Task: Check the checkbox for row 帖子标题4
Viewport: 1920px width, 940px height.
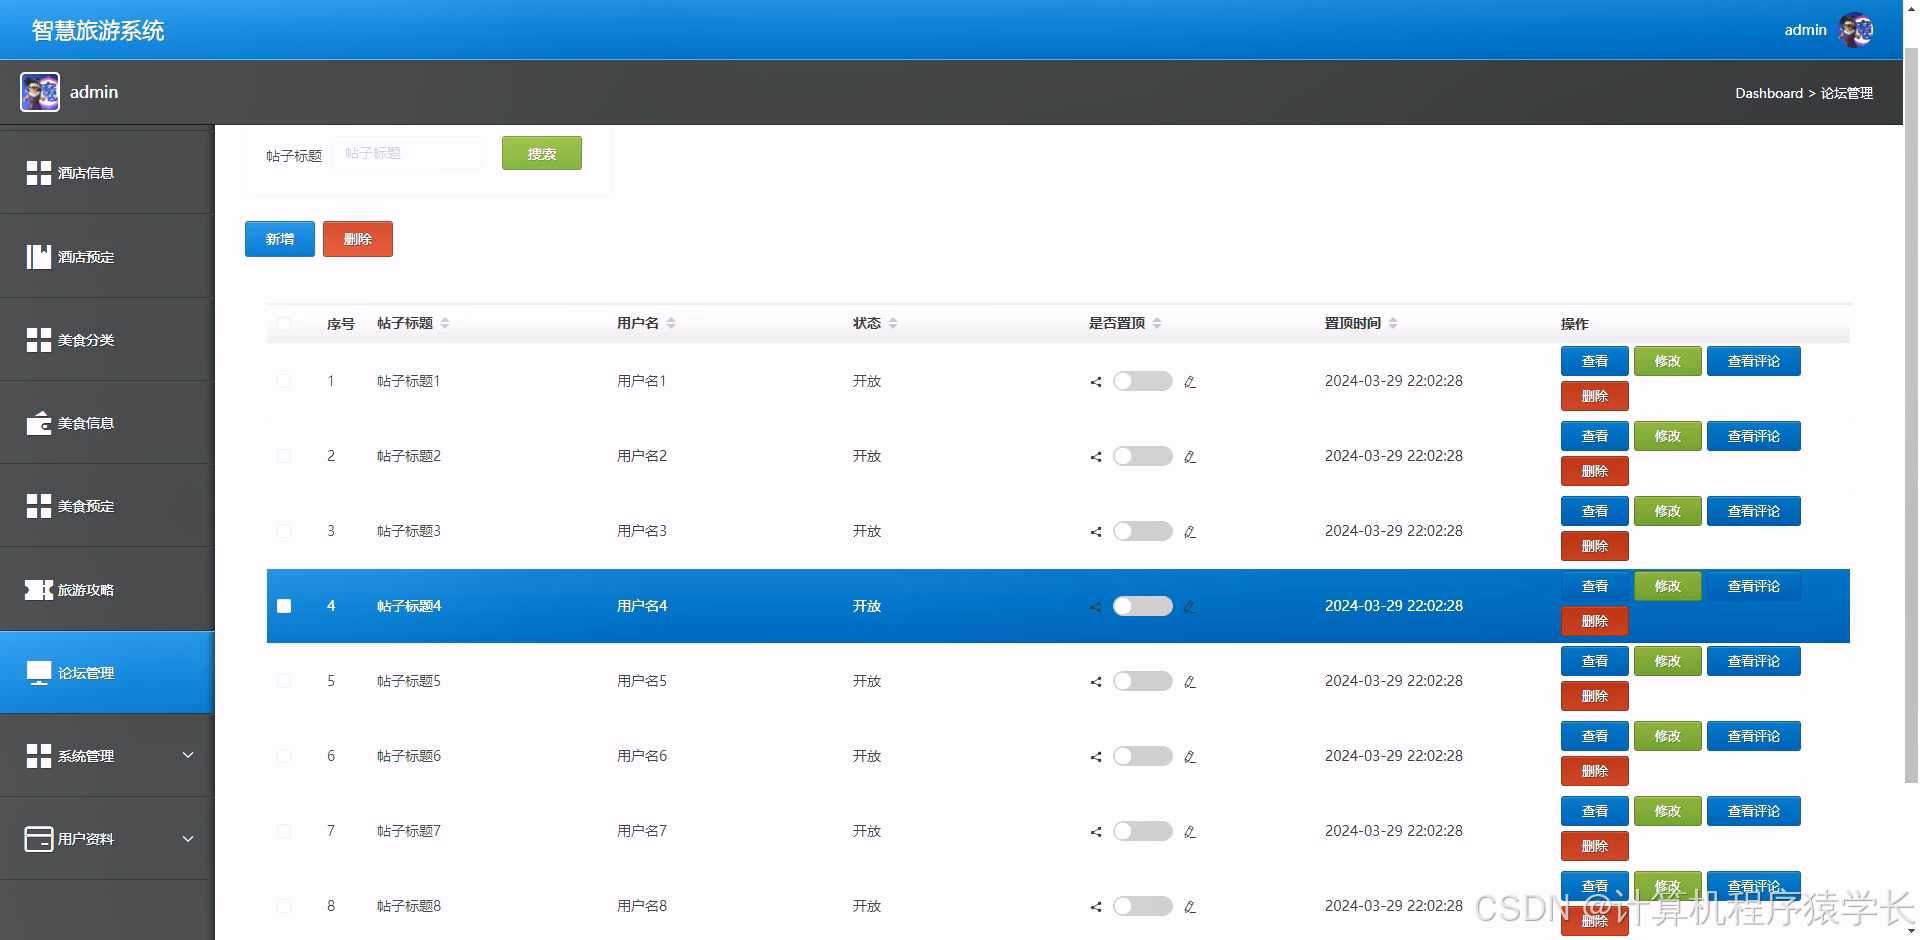Action: click(284, 606)
